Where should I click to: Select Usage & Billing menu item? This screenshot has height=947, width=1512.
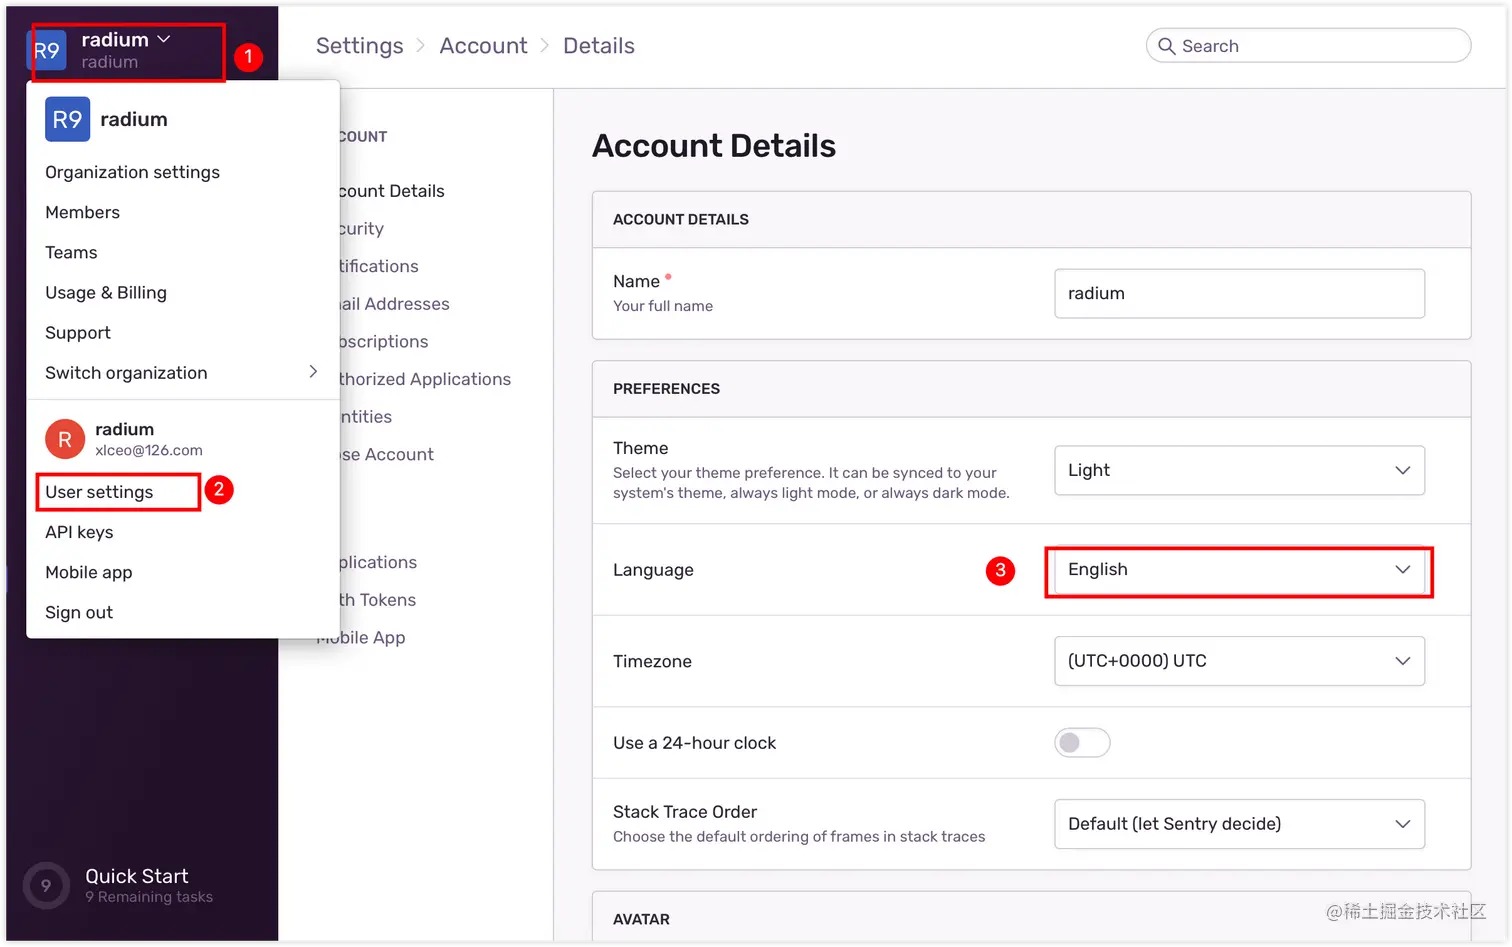click(105, 292)
